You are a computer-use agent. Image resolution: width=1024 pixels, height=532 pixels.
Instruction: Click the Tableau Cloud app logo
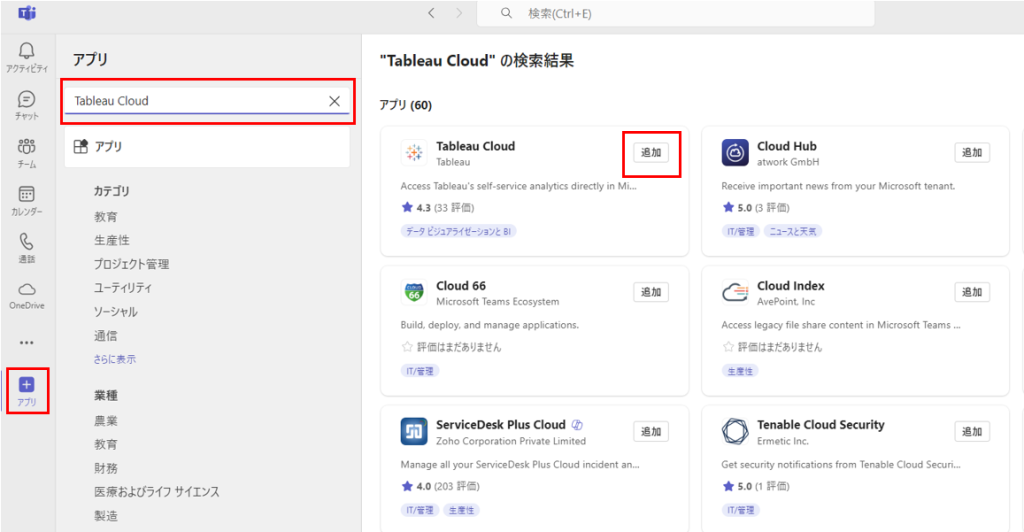point(414,153)
